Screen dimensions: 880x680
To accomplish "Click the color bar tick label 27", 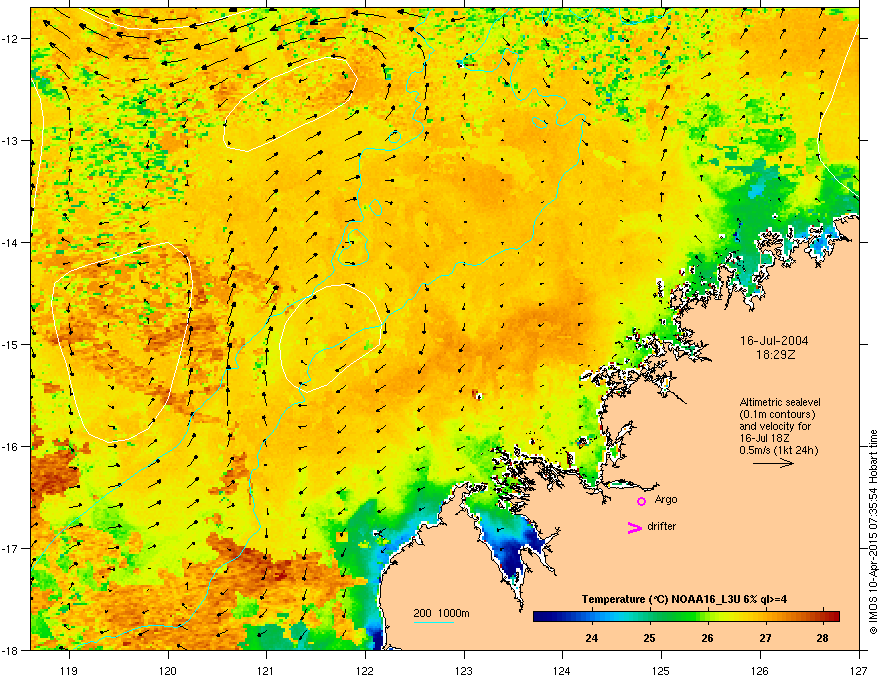I will [765, 638].
